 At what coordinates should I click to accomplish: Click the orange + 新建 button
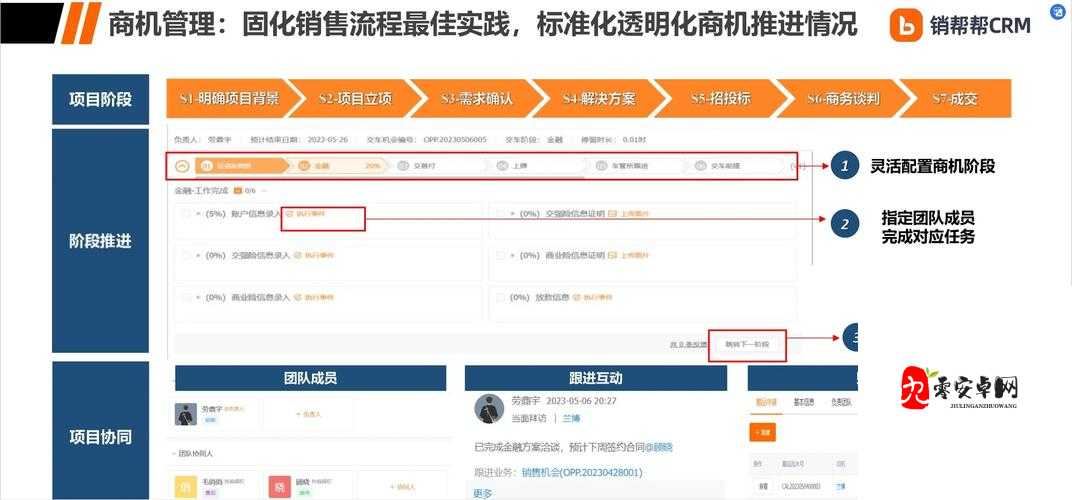[x=763, y=432]
